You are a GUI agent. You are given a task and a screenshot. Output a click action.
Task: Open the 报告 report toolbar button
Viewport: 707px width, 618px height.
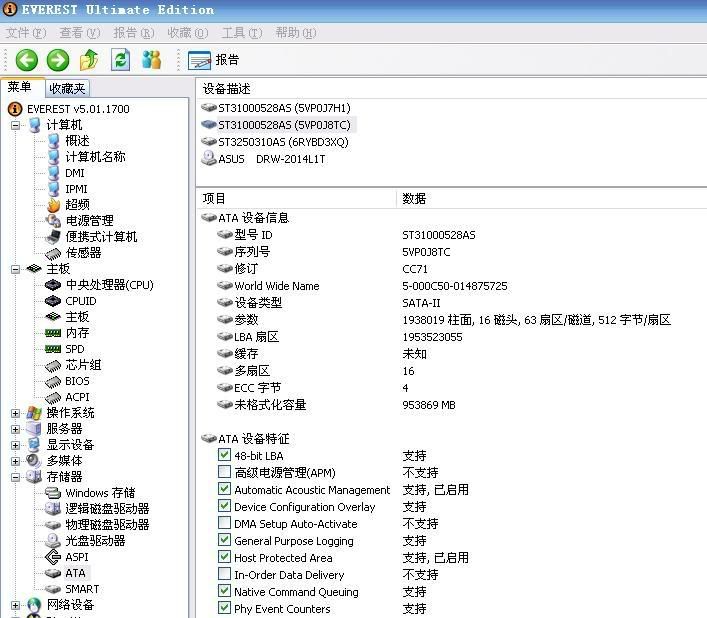tap(215, 60)
